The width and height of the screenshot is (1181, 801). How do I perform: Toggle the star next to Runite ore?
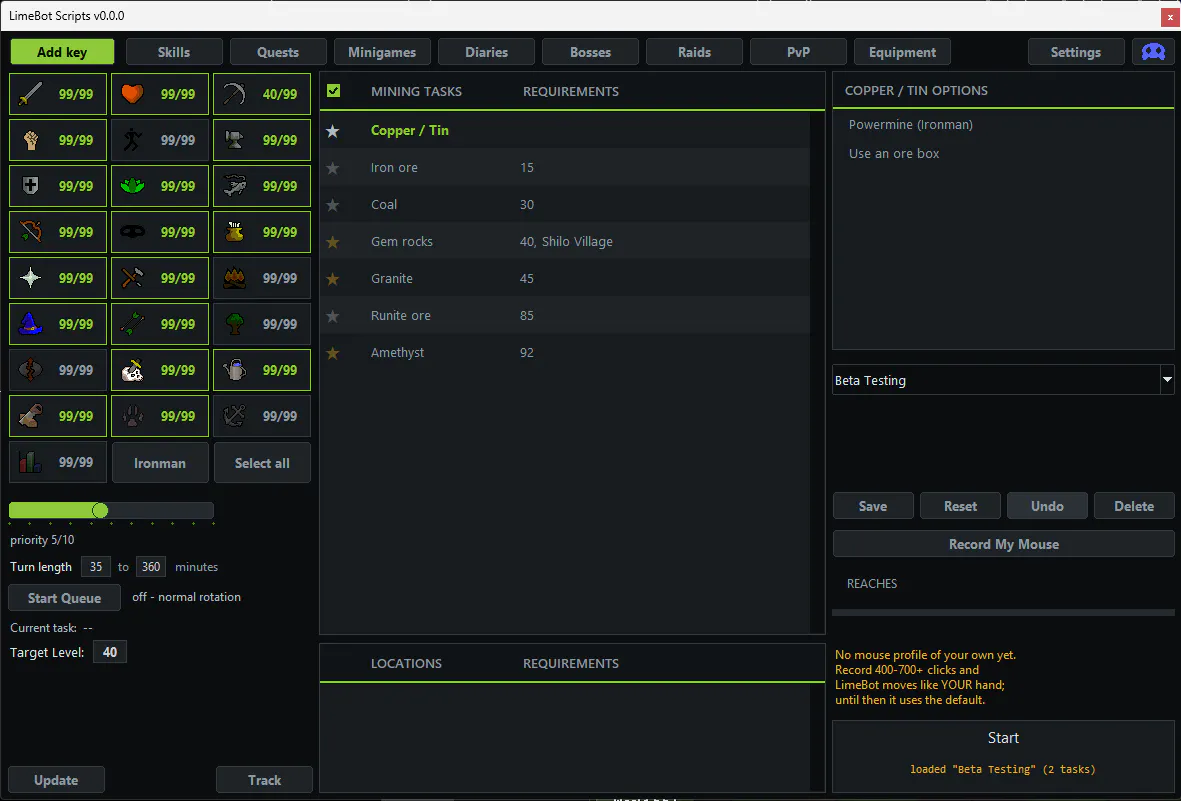coord(332,316)
